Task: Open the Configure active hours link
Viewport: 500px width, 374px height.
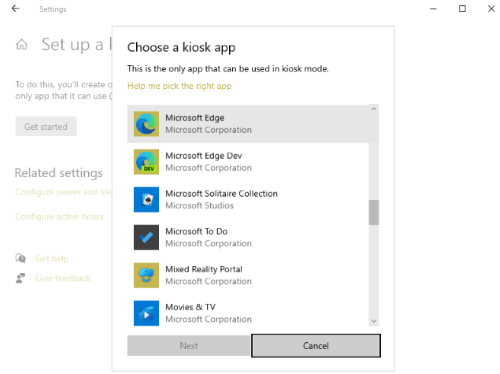Action: [59, 217]
